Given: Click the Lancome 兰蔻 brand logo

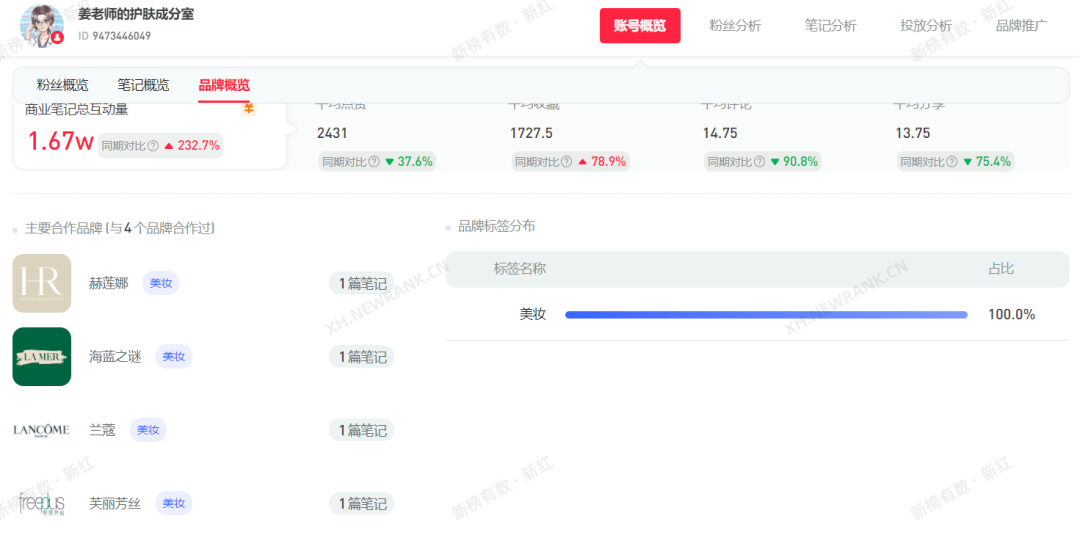Looking at the screenshot, I should tap(42, 430).
